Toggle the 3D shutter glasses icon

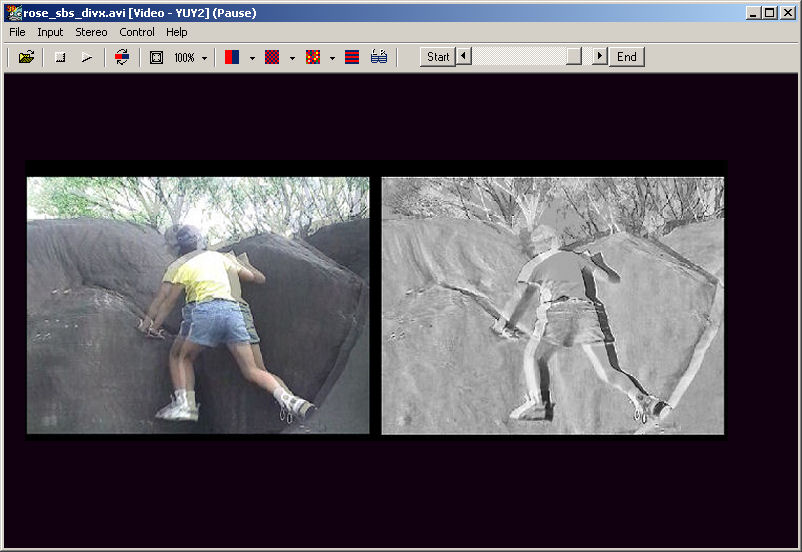coord(379,57)
